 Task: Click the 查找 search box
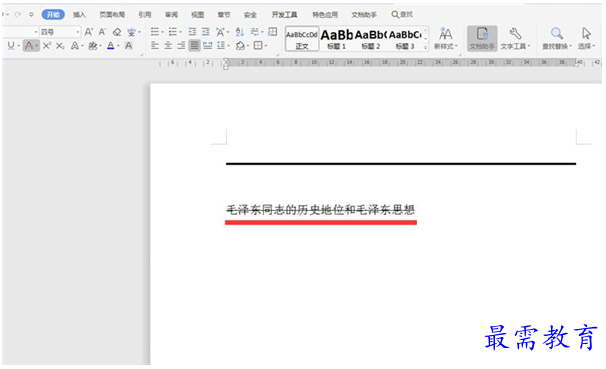[402, 15]
